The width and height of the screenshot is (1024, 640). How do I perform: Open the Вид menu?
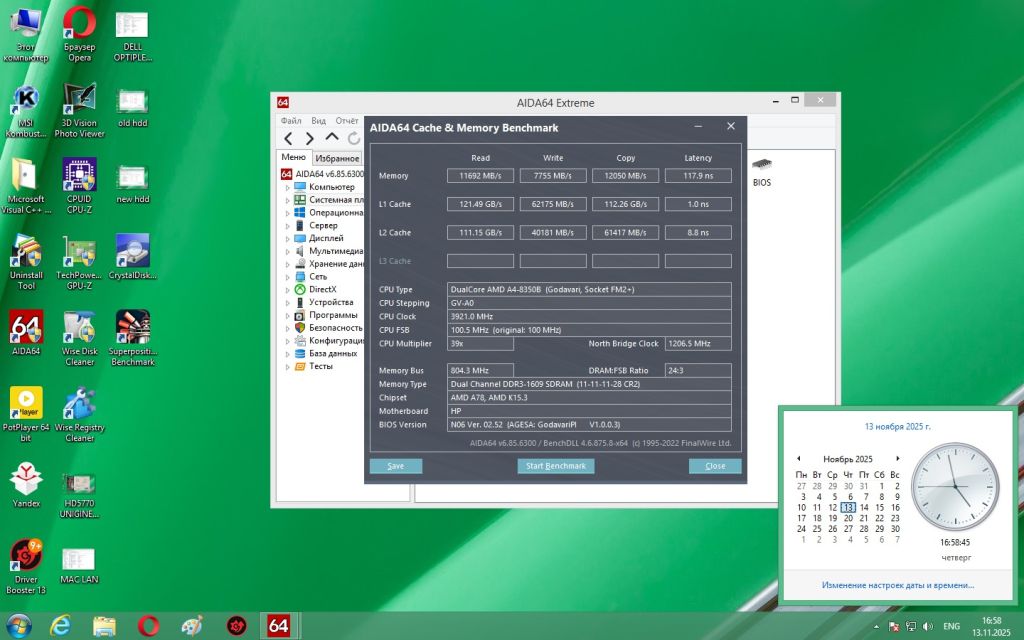[318, 121]
